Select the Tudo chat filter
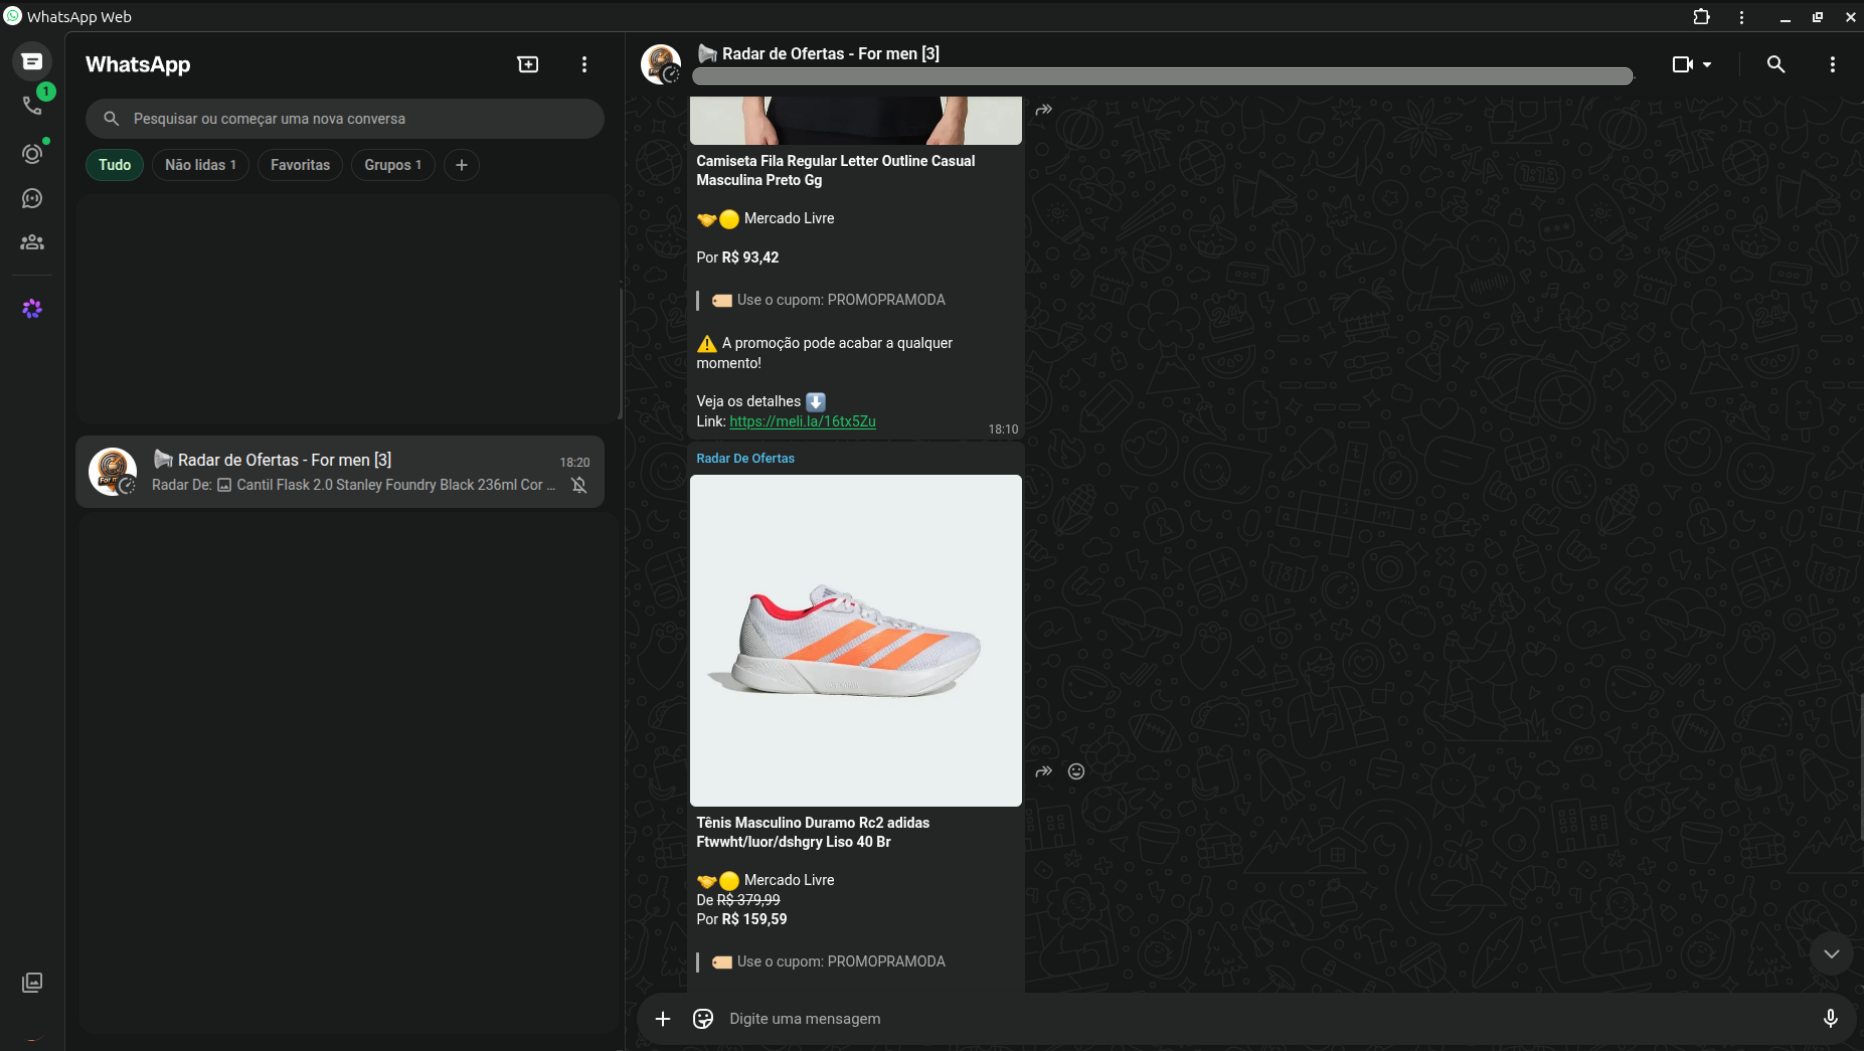The image size is (1864, 1051). coord(115,165)
